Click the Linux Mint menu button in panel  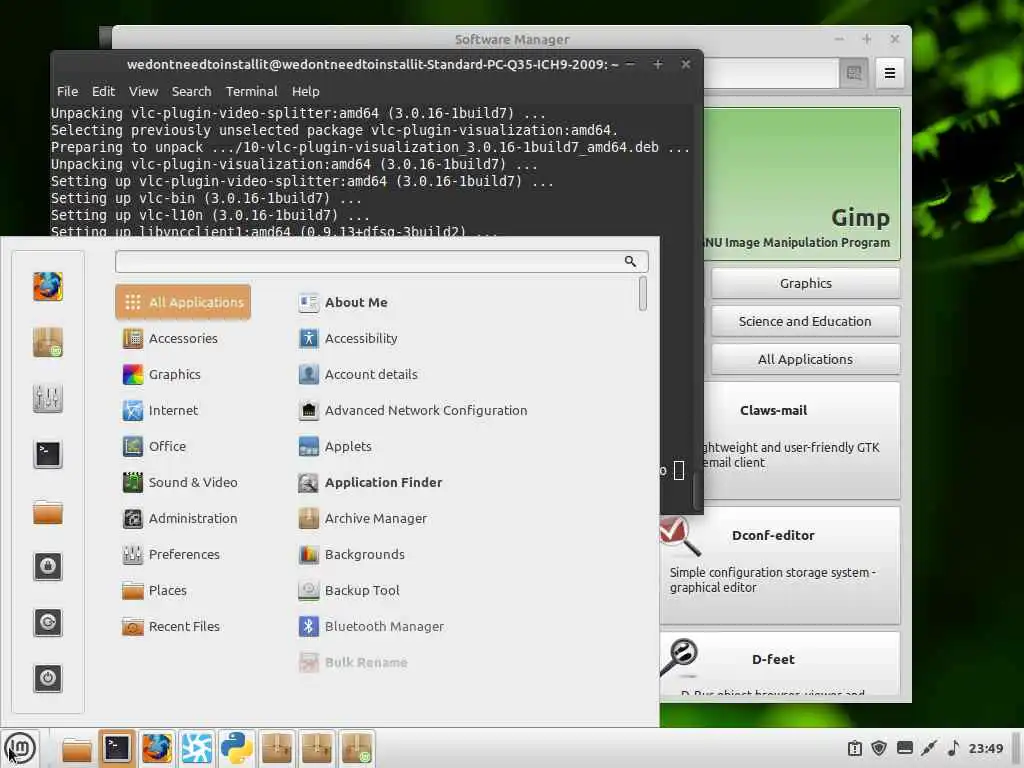(20, 748)
